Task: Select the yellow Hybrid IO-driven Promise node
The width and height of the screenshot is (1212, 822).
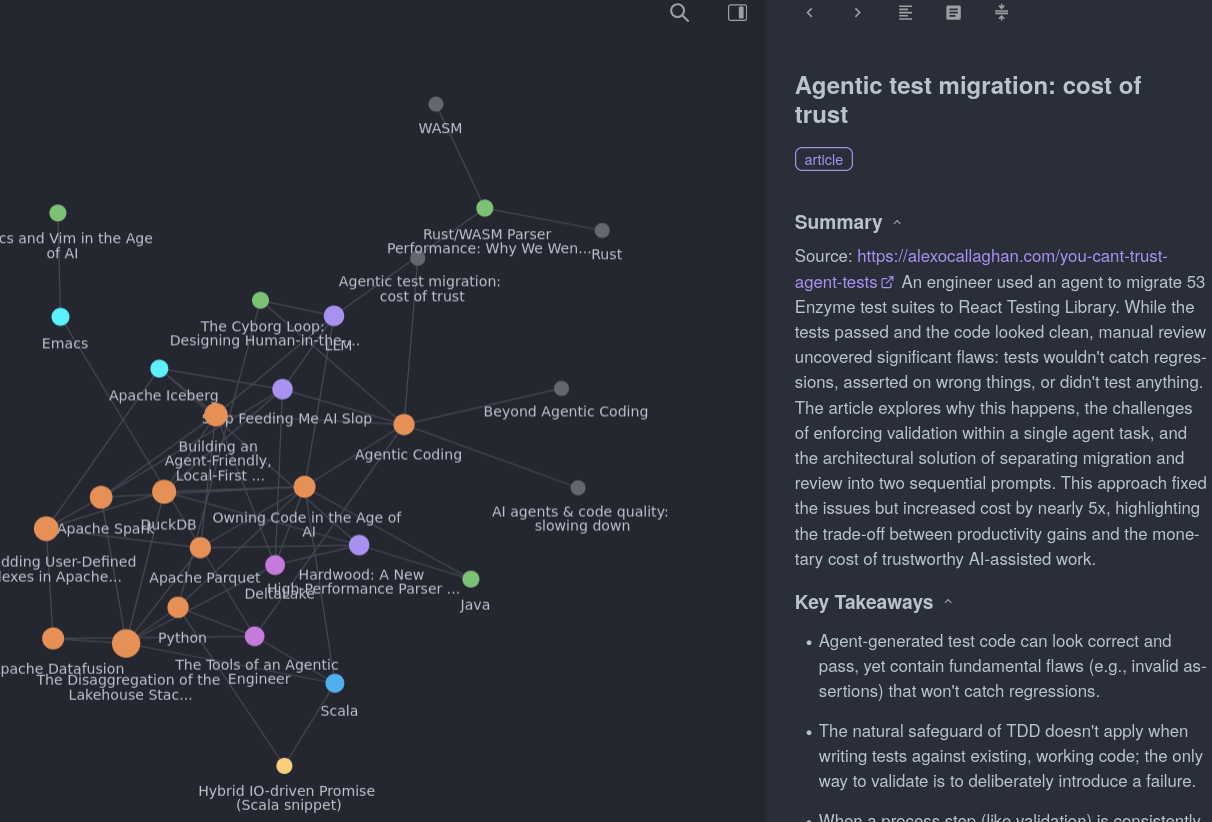Action: click(284, 766)
